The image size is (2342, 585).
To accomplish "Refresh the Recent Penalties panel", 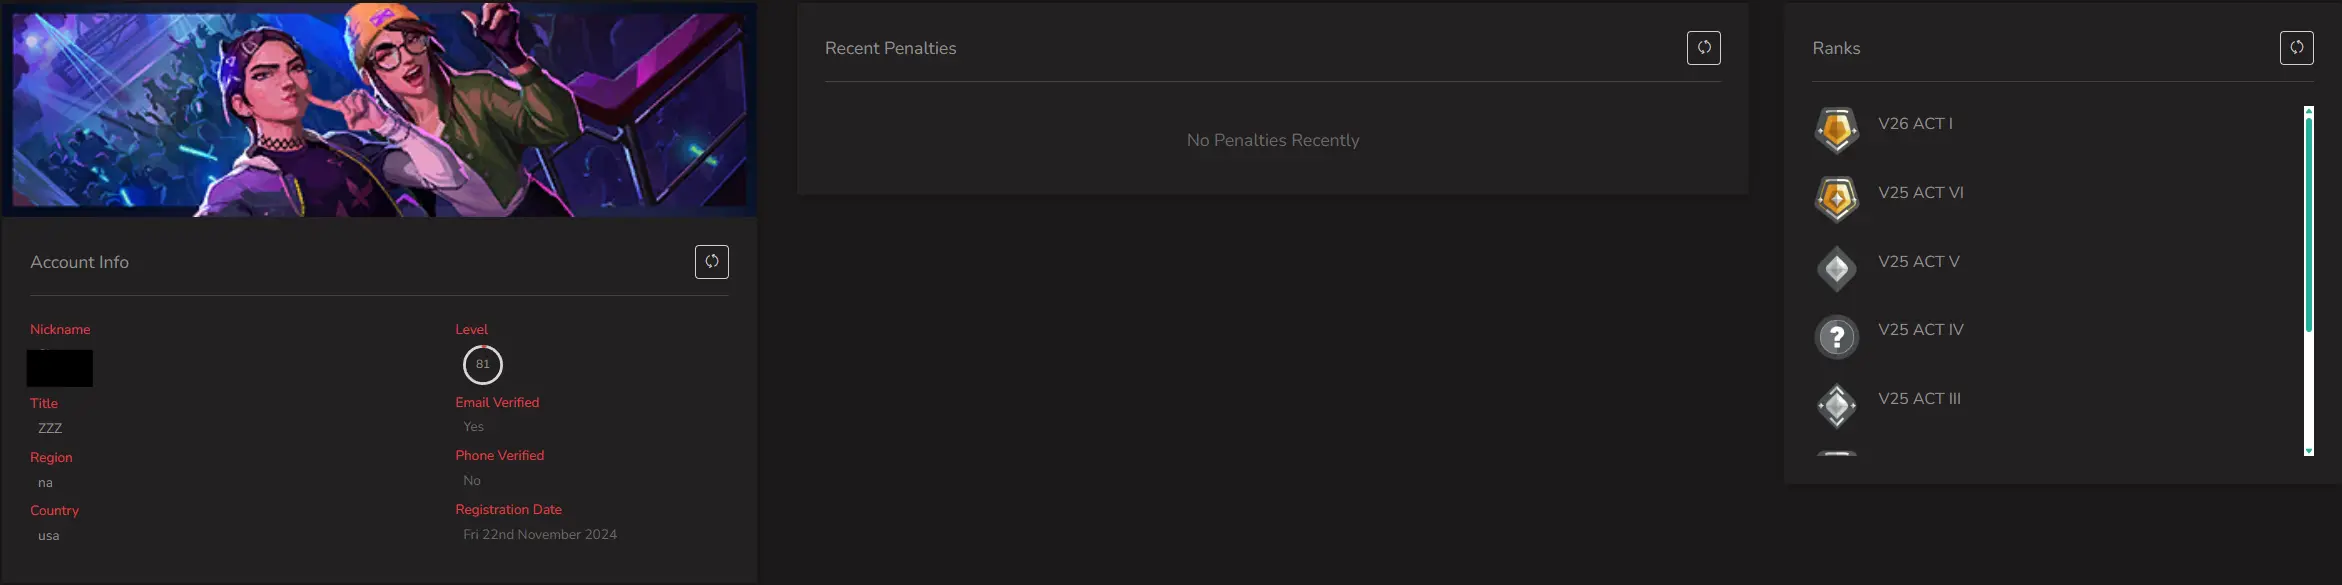I will [1703, 48].
